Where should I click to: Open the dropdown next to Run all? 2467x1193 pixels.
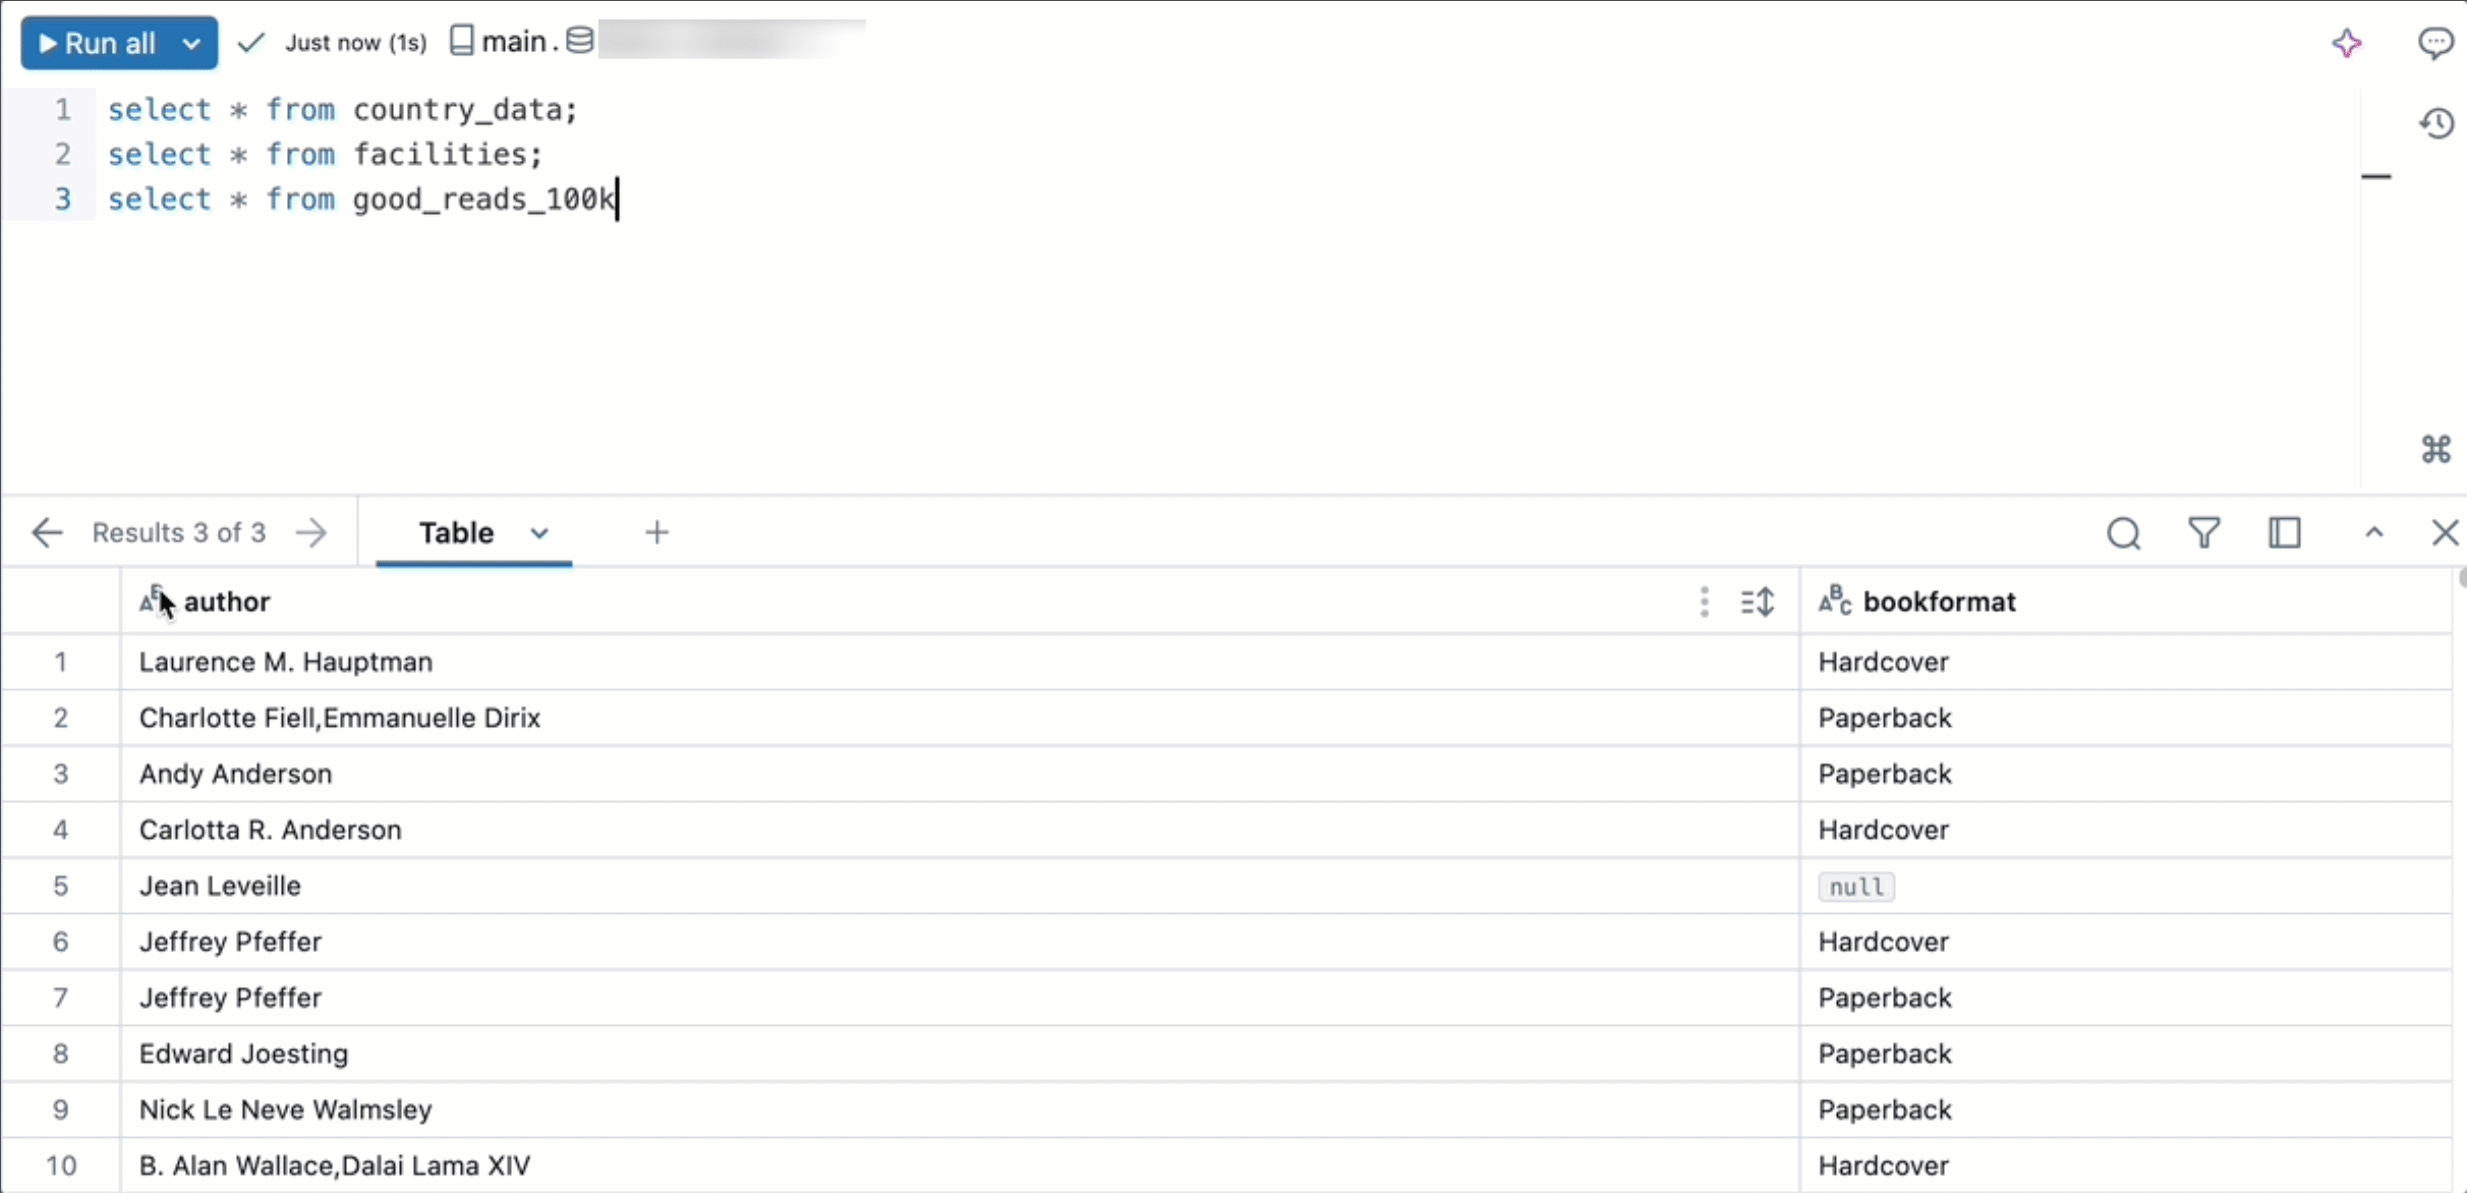click(x=189, y=42)
